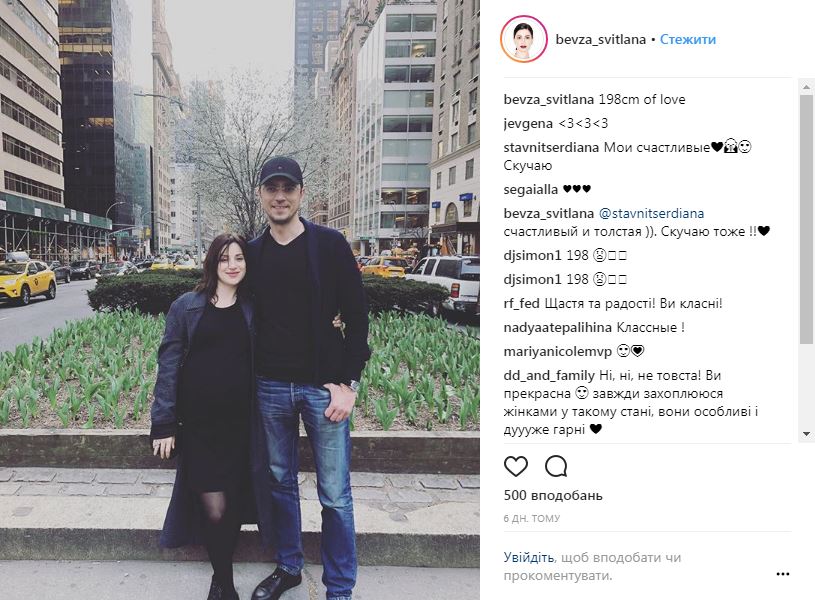The width and height of the screenshot is (815, 600).
Task: View the 500 вподобань likes list
Action: point(553,495)
